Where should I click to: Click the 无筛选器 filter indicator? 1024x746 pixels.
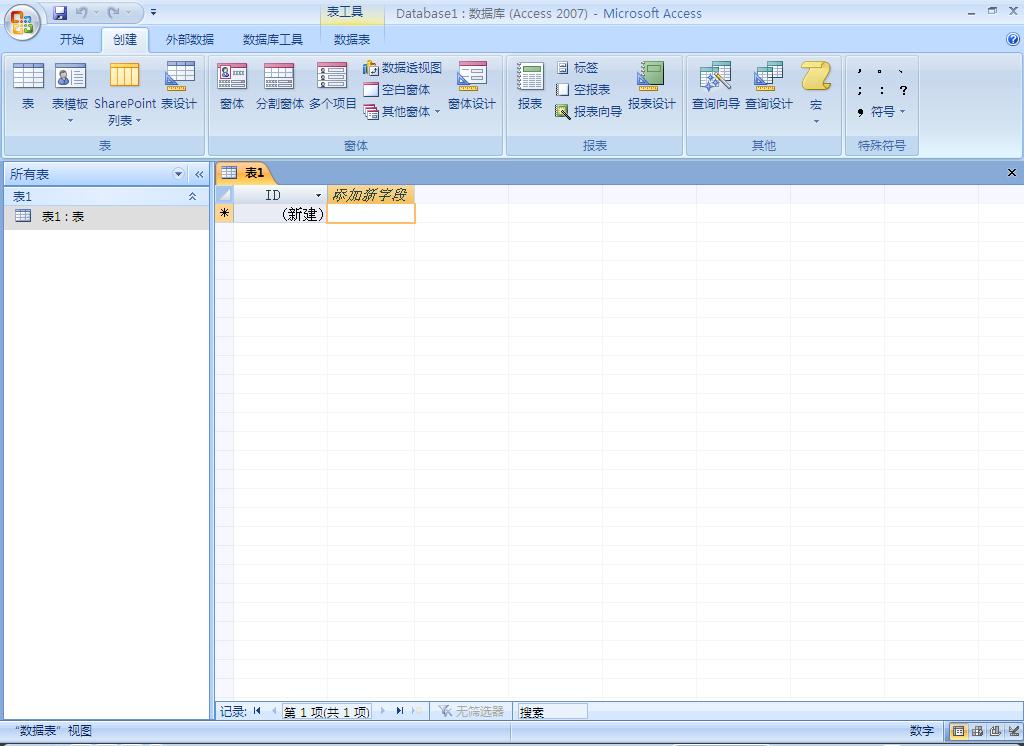[470, 711]
